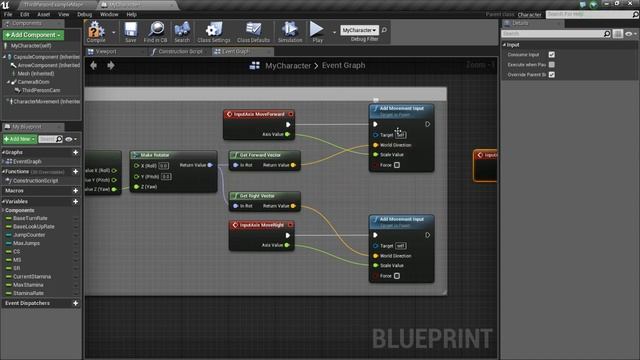
Task: Save the blueprint asset
Action: pyautogui.click(x=131, y=32)
